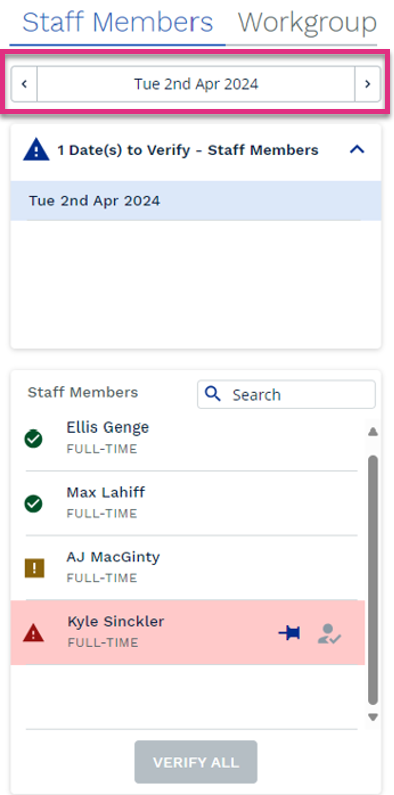Select the Staff Members tab
Screen dimensions: 394x795
point(118,22)
